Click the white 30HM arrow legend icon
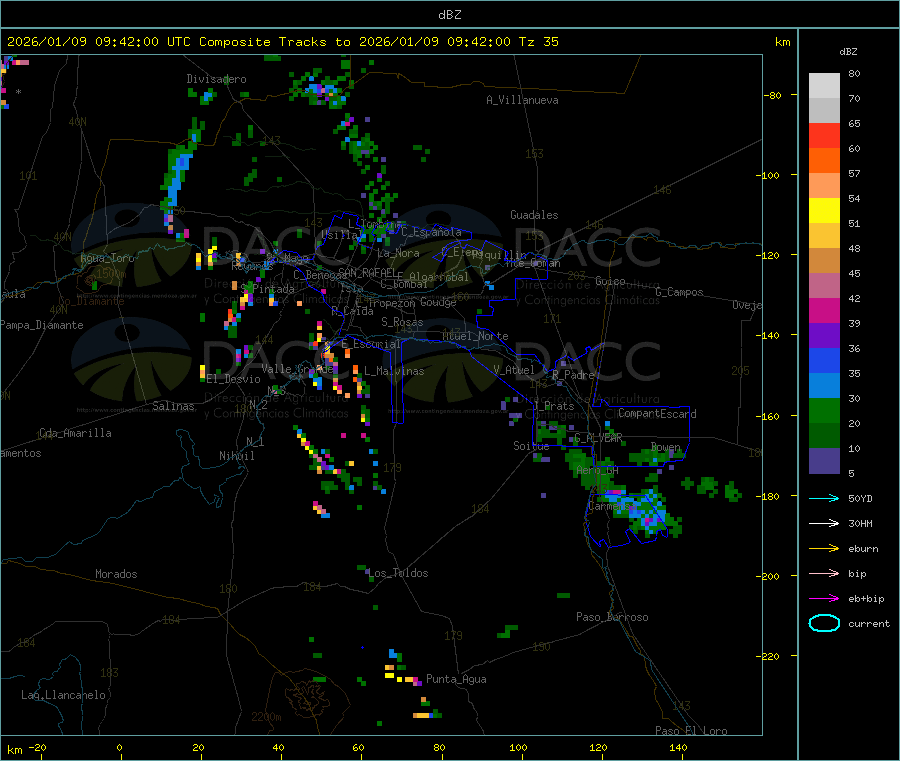Image resolution: width=900 pixels, height=761 pixels. coord(824,523)
